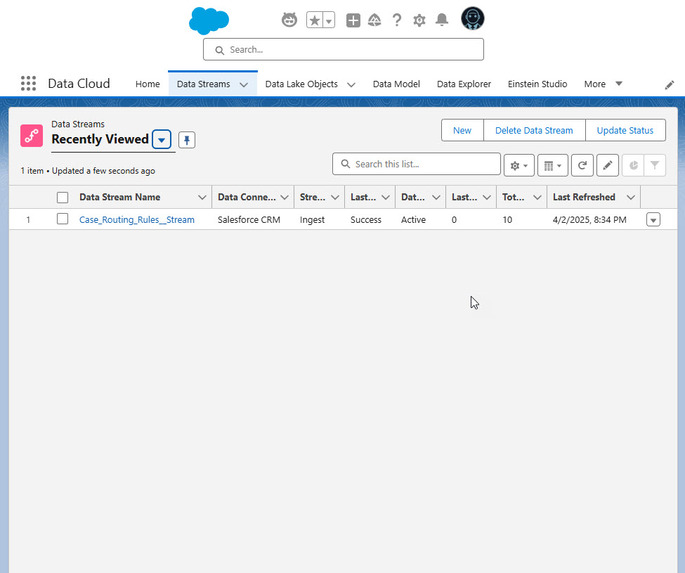Click the Data Cloud app name
685x573 pixels.
tap(79, 83)
